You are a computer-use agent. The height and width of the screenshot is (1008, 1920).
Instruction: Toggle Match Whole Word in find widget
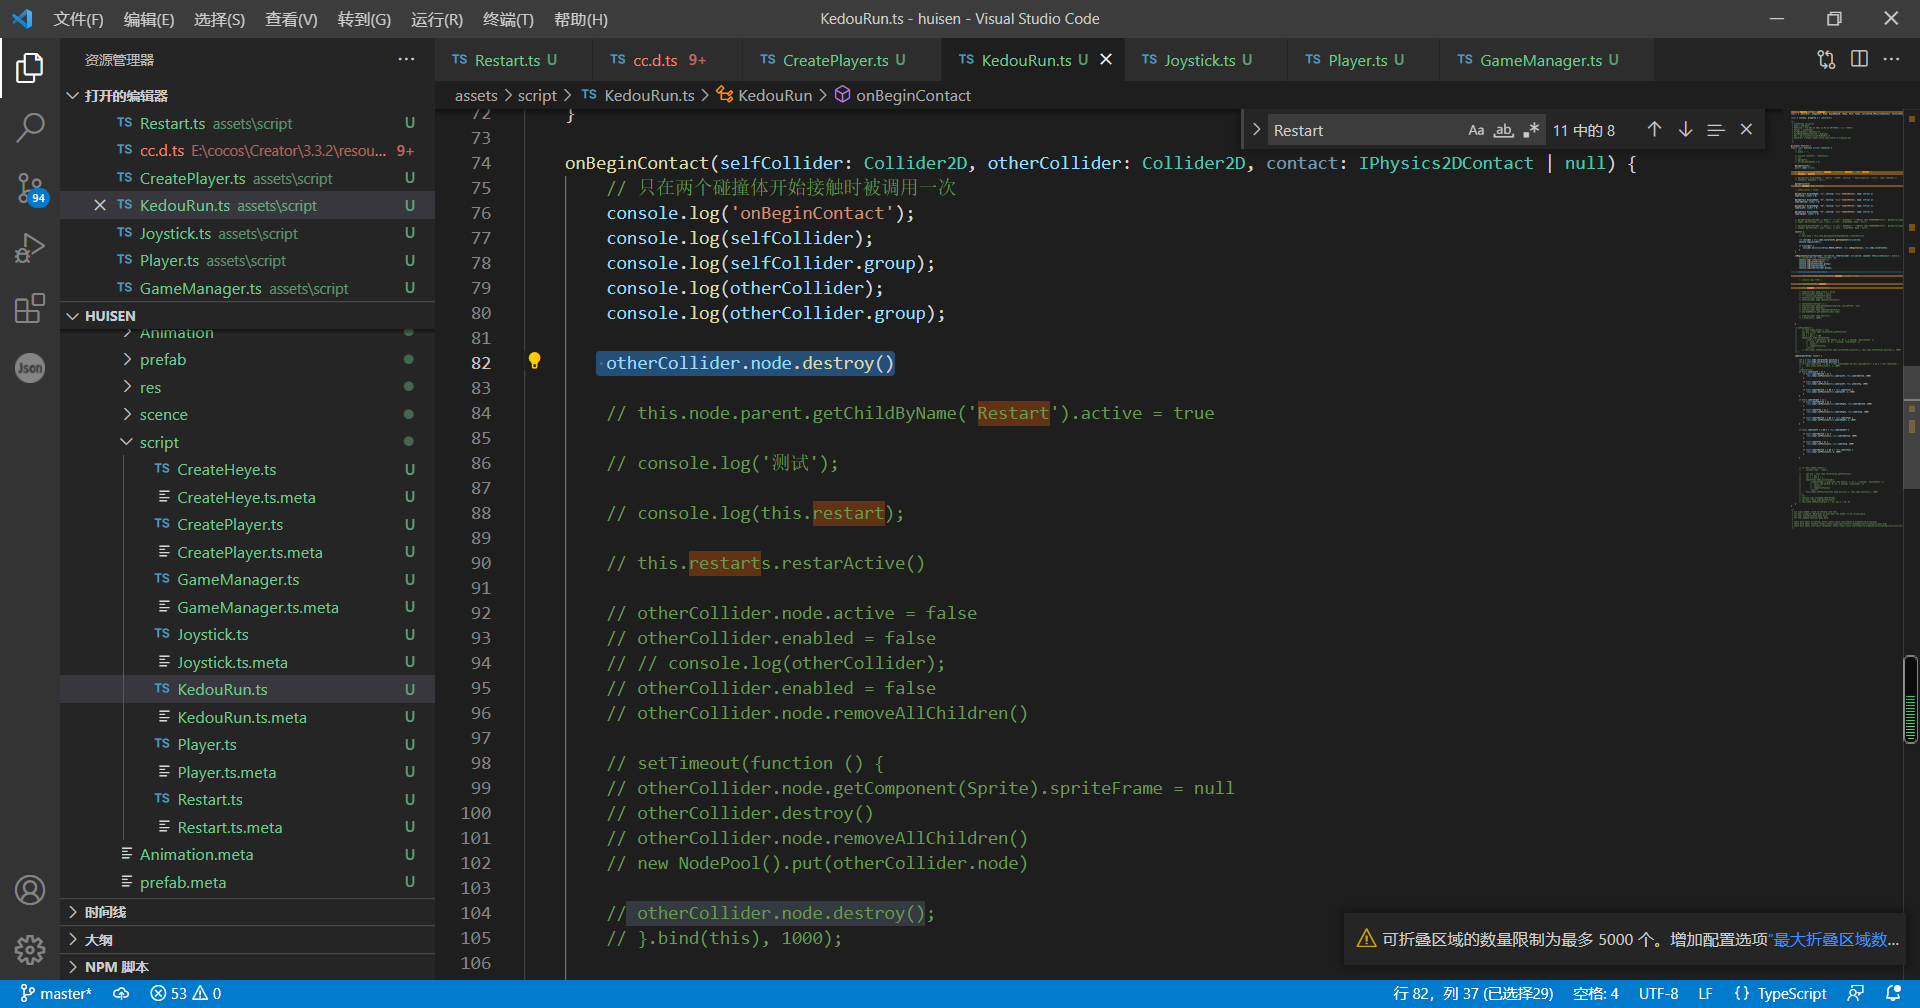[x=1503, y=130]
